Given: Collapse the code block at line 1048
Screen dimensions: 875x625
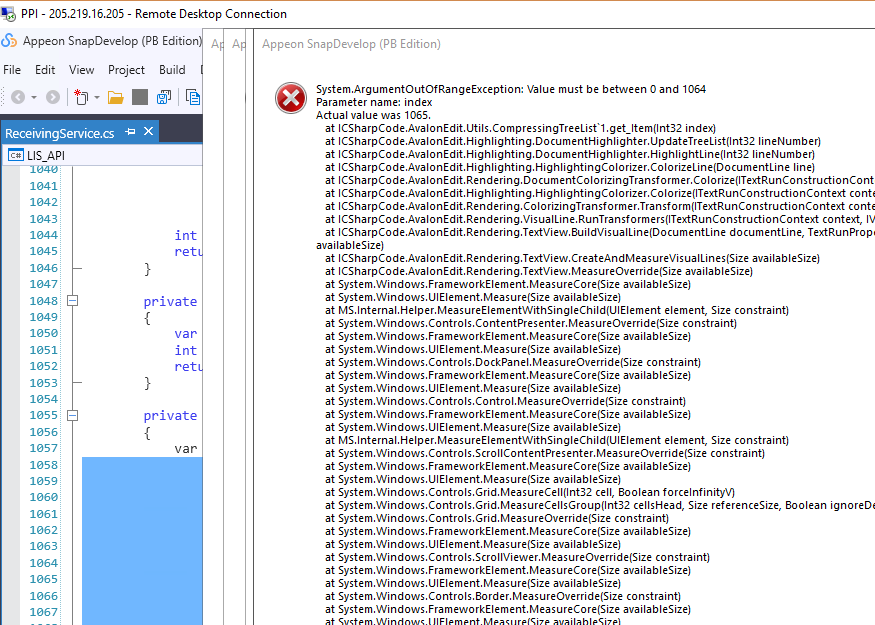Looking at the screenshot, I should coord(72,301).
